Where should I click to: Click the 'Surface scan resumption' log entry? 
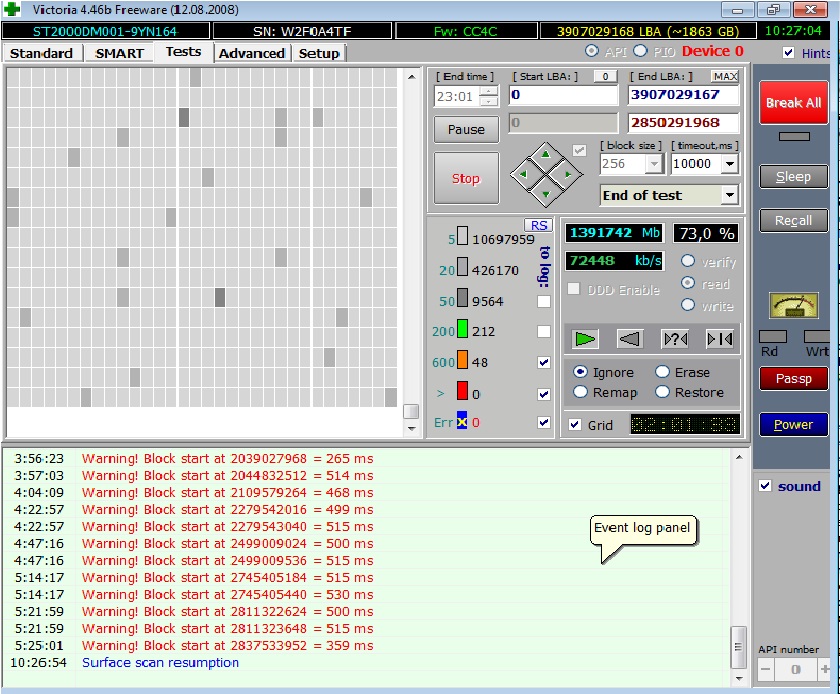[160, 662]
